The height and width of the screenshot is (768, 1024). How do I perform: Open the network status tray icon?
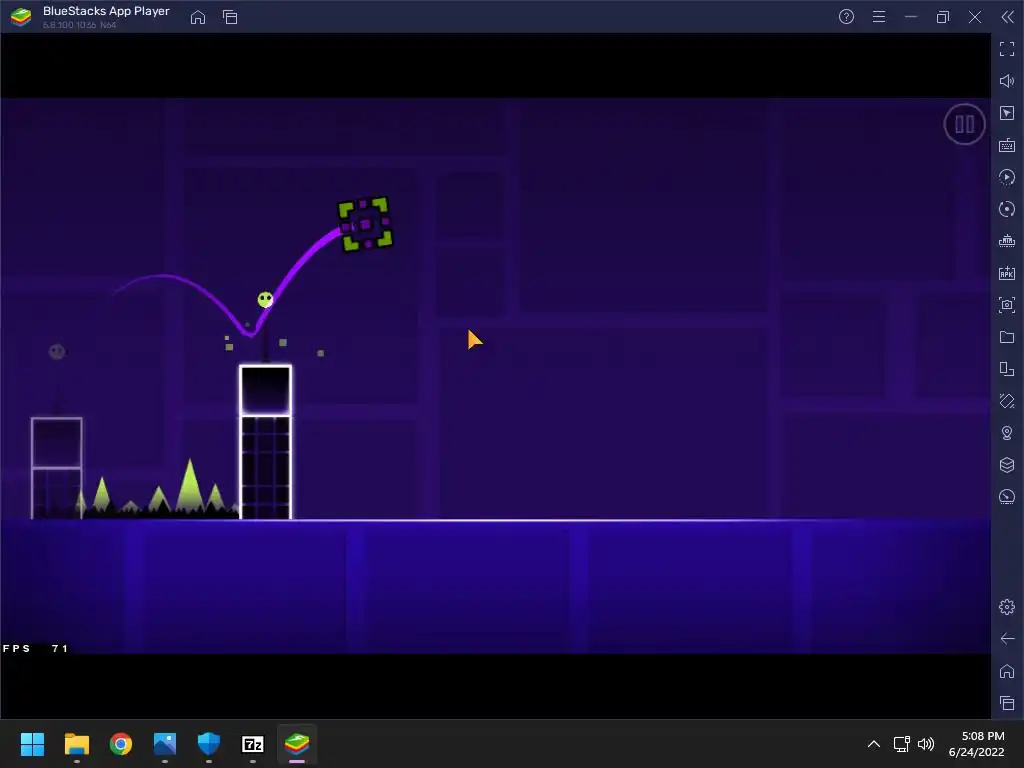coord(902,744)
